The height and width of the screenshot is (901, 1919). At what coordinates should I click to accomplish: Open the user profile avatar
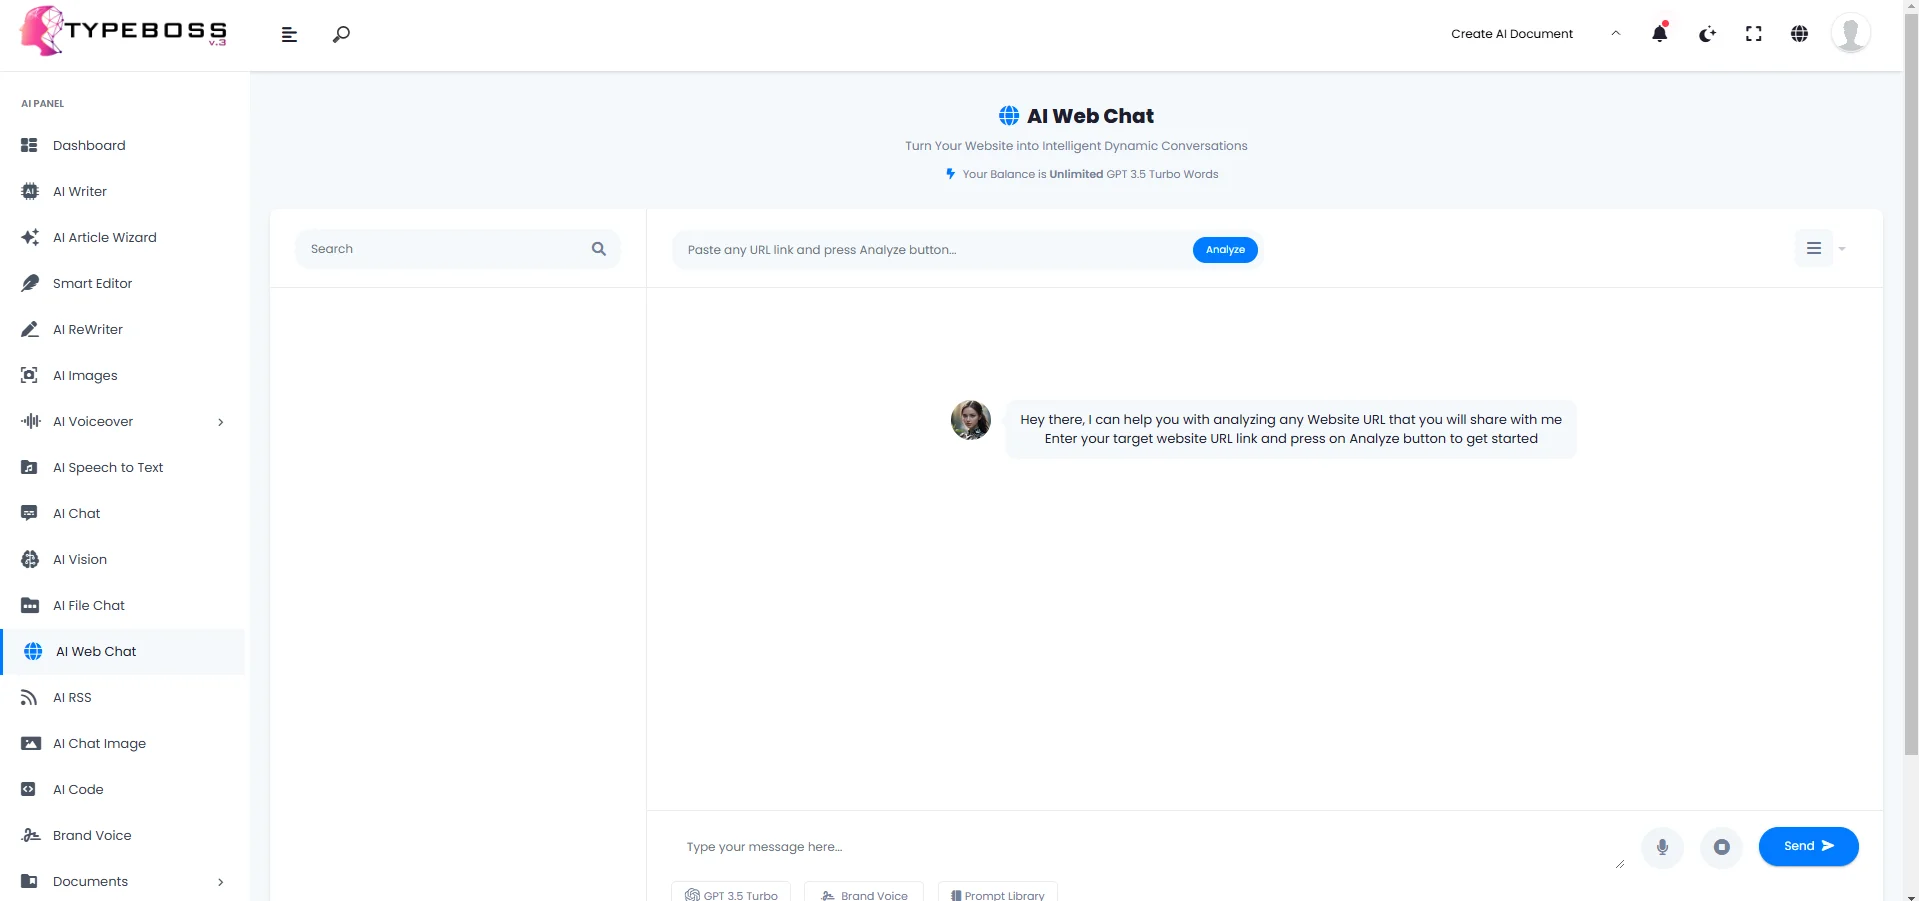click(1850, 33)
